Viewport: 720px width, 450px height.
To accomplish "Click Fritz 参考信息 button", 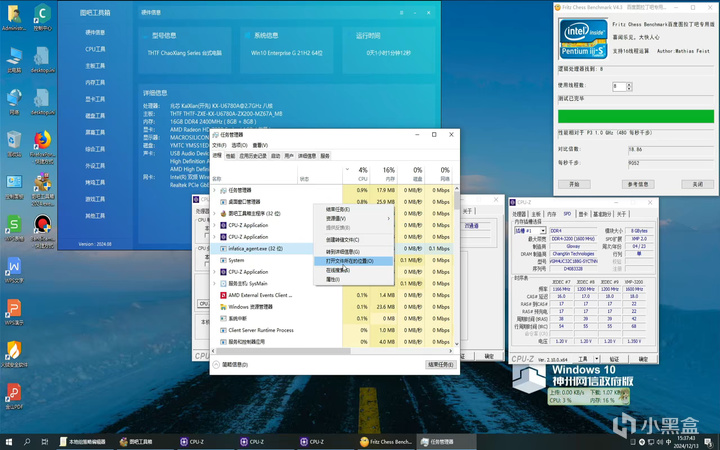I will coord(638,184).
